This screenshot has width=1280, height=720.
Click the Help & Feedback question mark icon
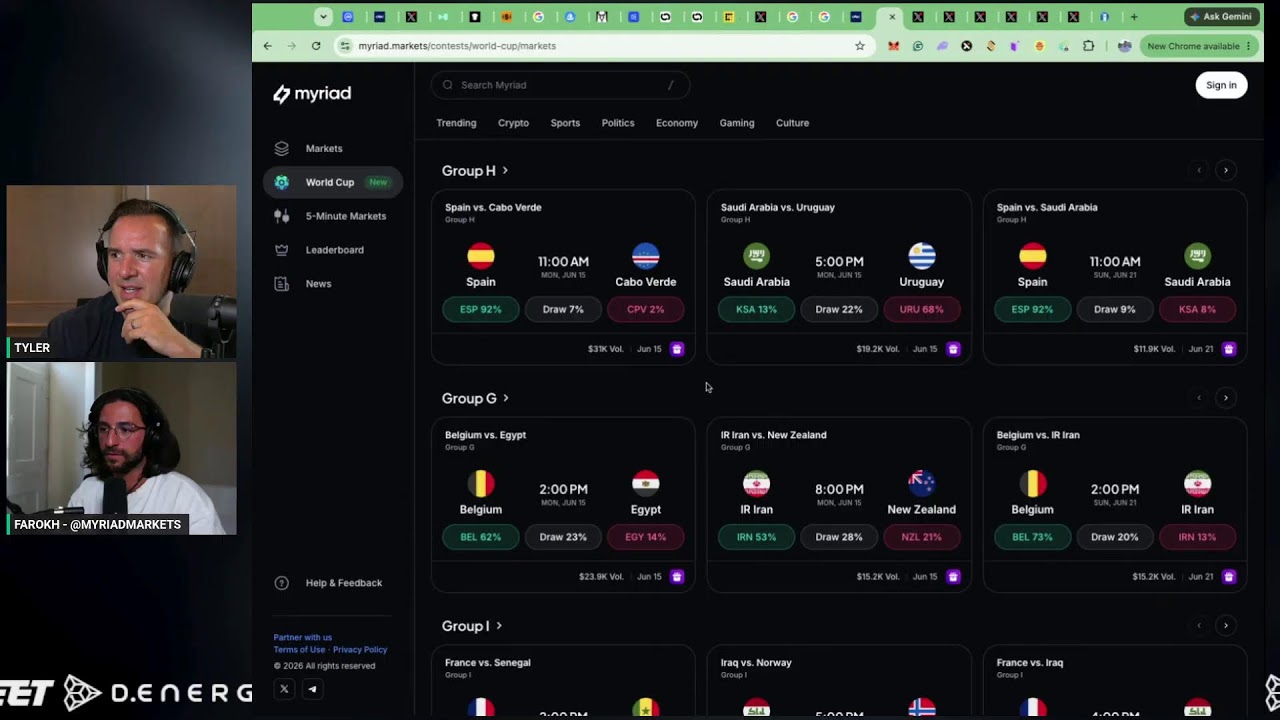coord(282,583)
